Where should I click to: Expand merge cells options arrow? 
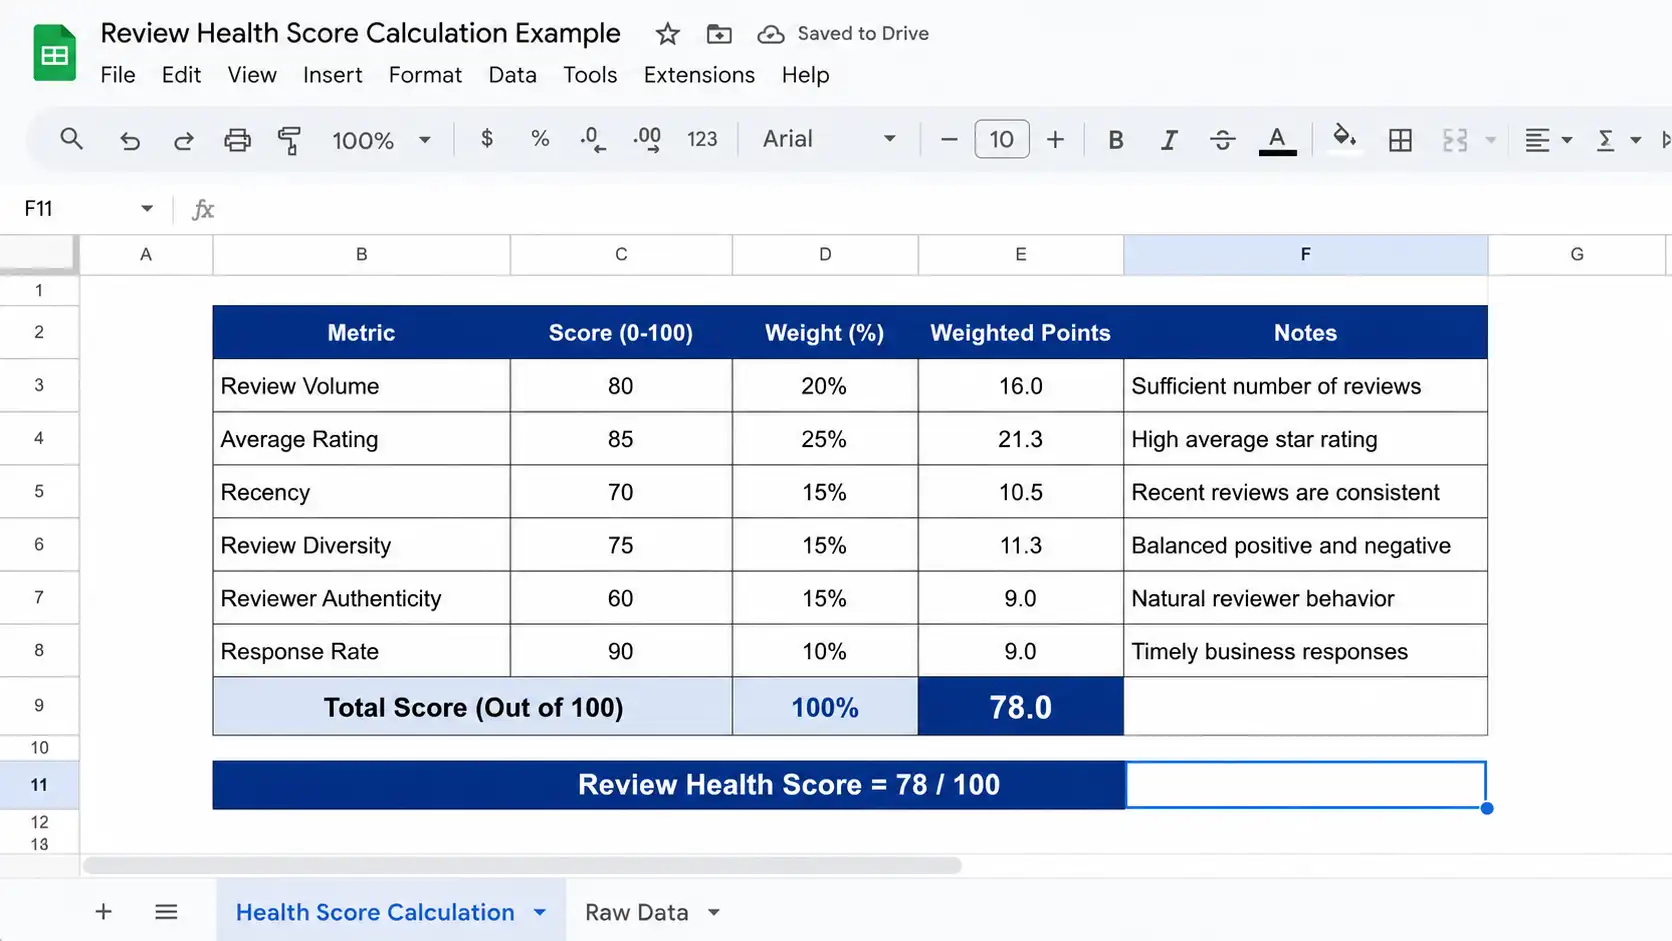1491,140
